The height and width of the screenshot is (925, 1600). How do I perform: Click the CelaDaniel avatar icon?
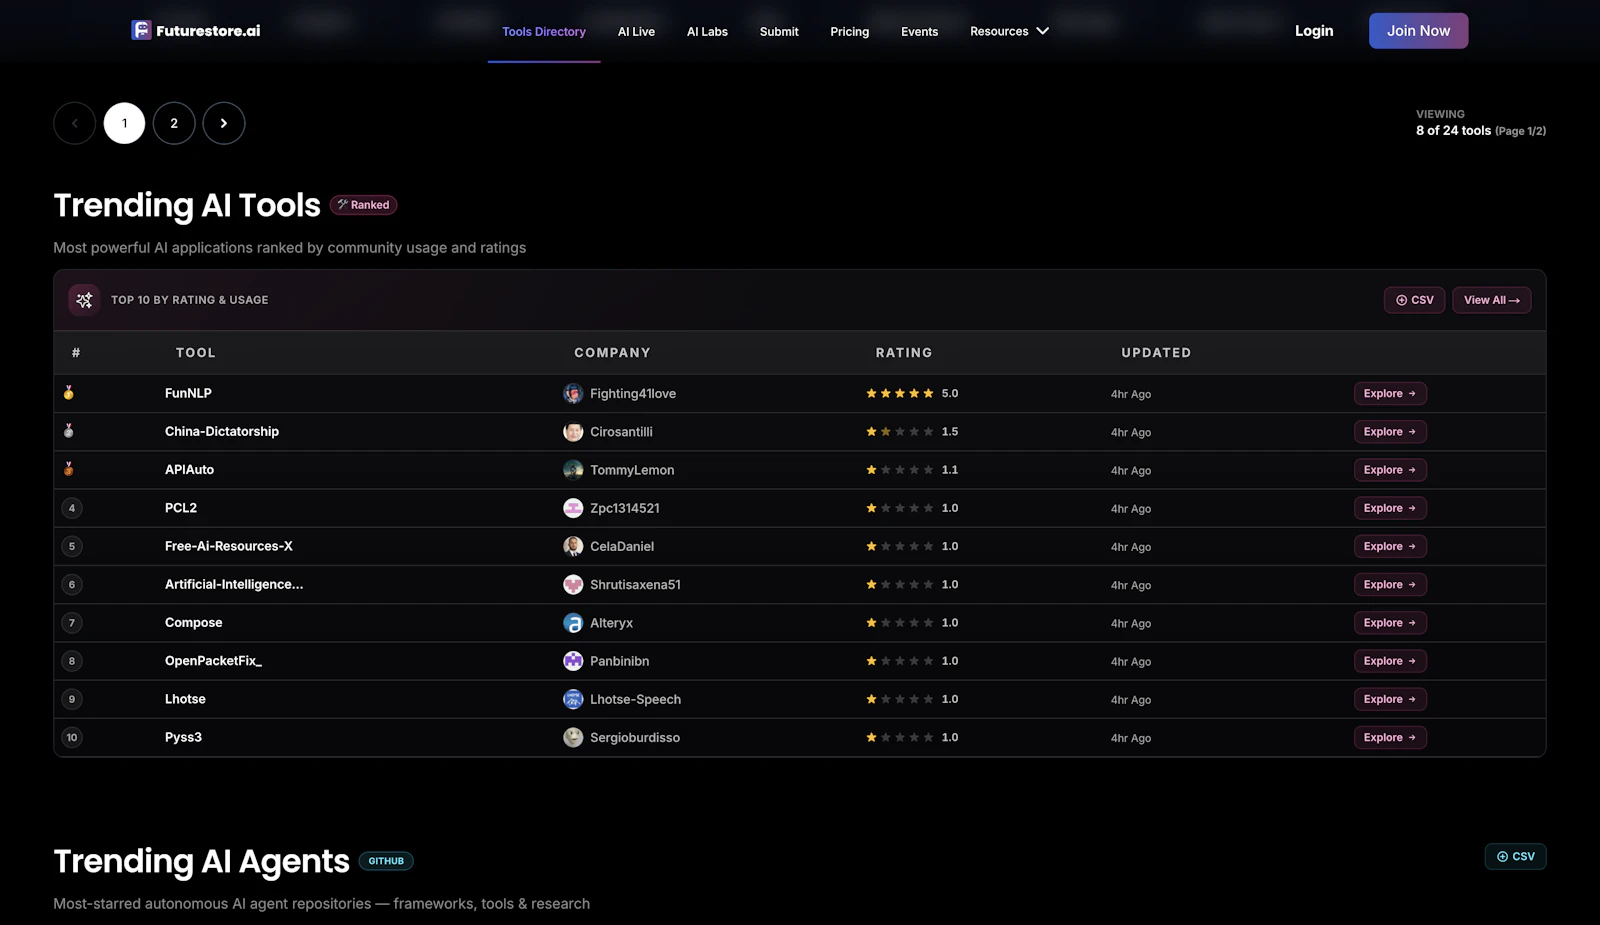[x=573, y=546]
